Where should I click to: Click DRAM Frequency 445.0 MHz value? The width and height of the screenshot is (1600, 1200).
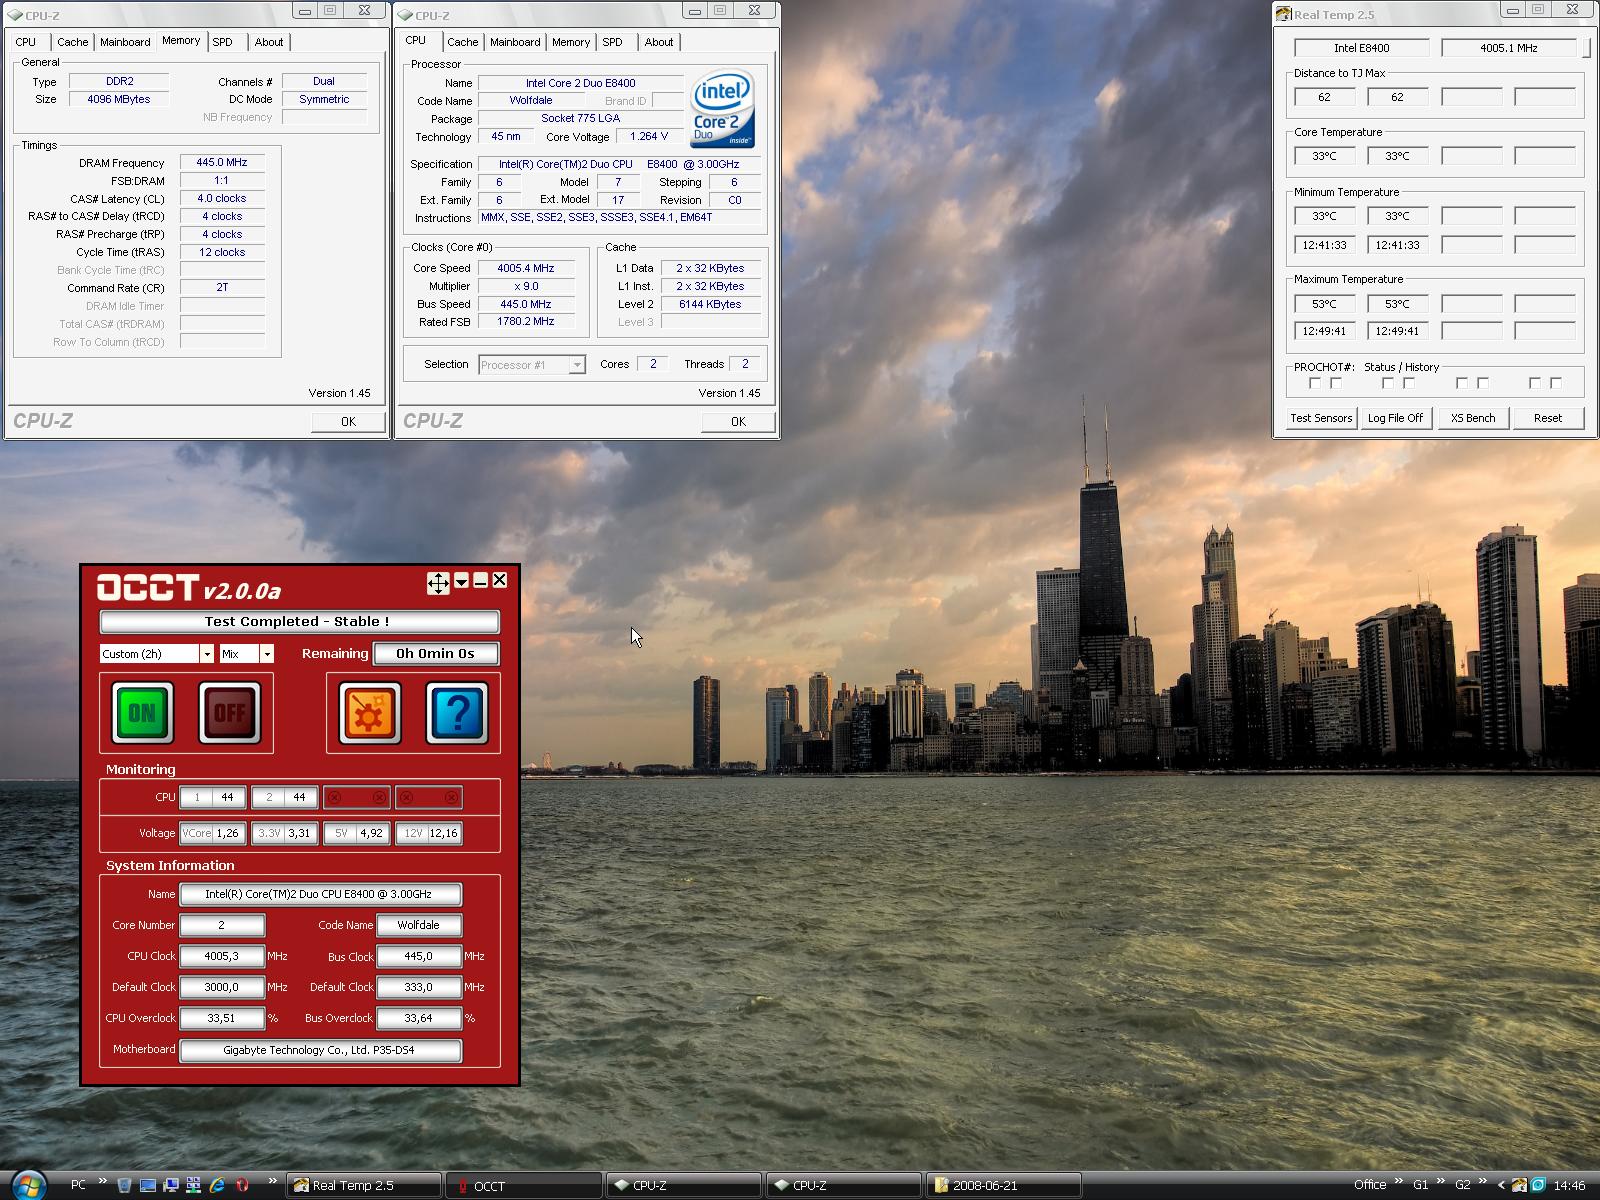[222, 162]
